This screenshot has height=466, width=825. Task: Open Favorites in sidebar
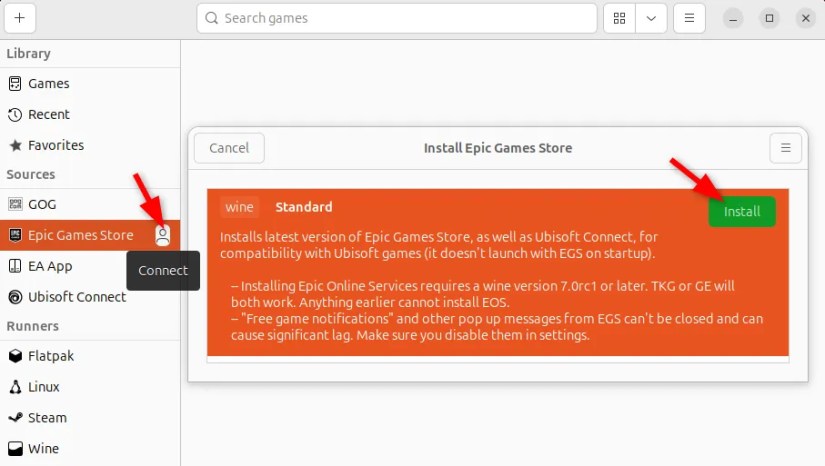(x=90, y=145)
